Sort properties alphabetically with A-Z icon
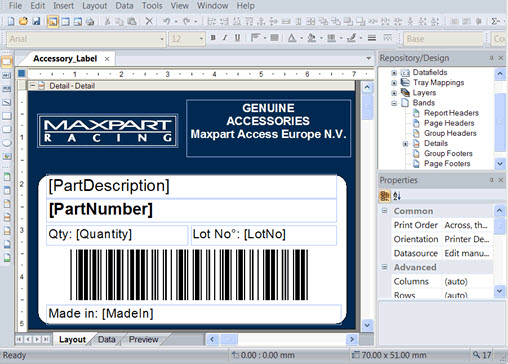 [397, 196]
